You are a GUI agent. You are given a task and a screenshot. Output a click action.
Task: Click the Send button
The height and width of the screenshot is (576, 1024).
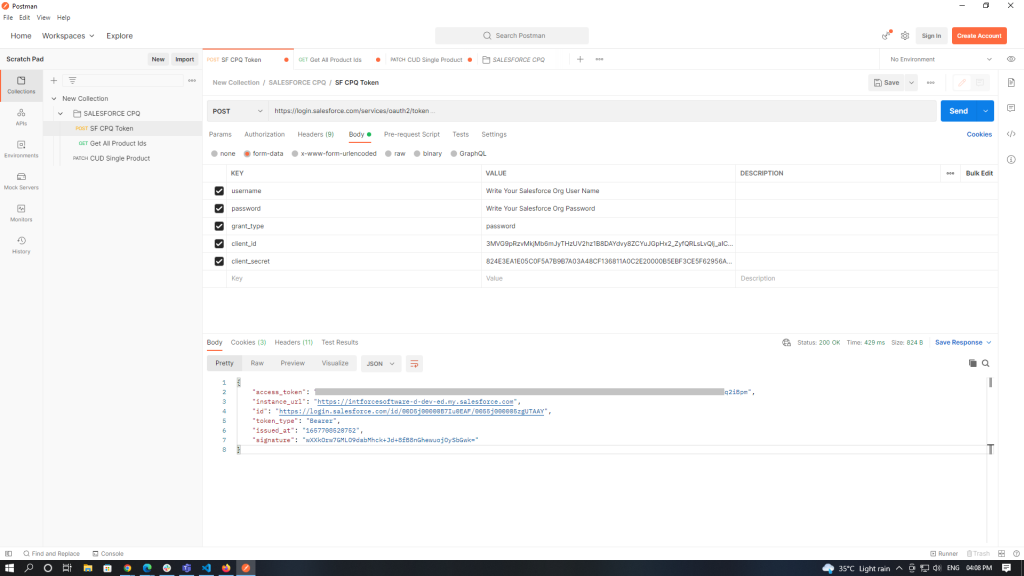click(x=959, y=111)
